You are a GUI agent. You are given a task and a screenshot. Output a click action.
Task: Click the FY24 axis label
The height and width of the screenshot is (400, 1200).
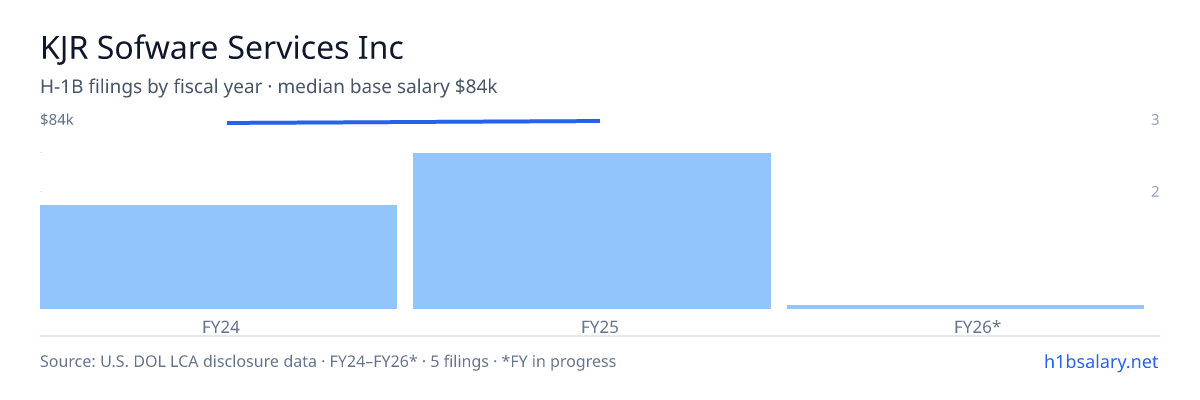(219, 326)
